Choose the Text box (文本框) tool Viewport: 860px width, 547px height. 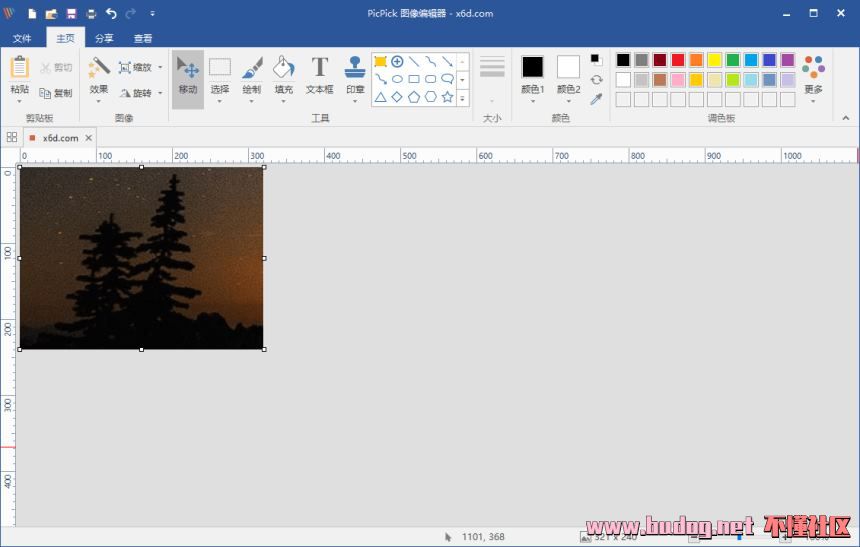[x=319, y=76]
